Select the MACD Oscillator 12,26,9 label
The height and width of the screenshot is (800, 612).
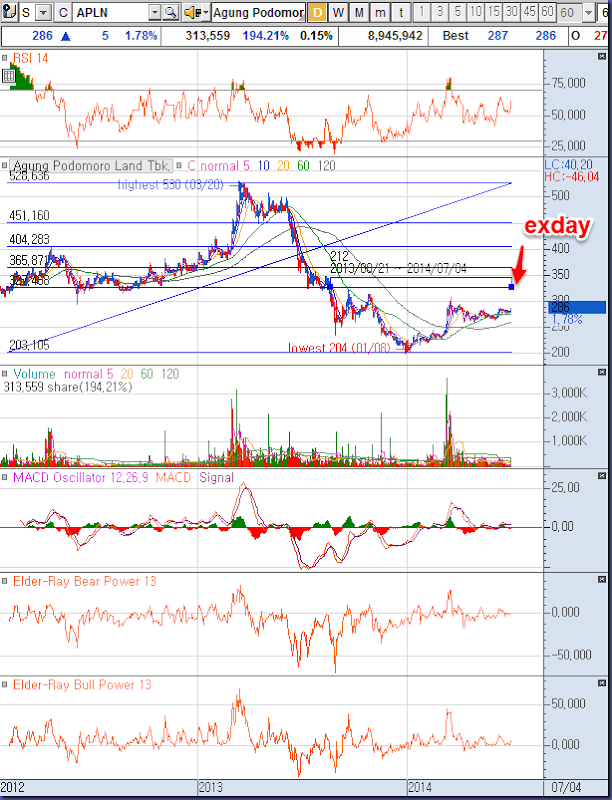coord(81,478)
